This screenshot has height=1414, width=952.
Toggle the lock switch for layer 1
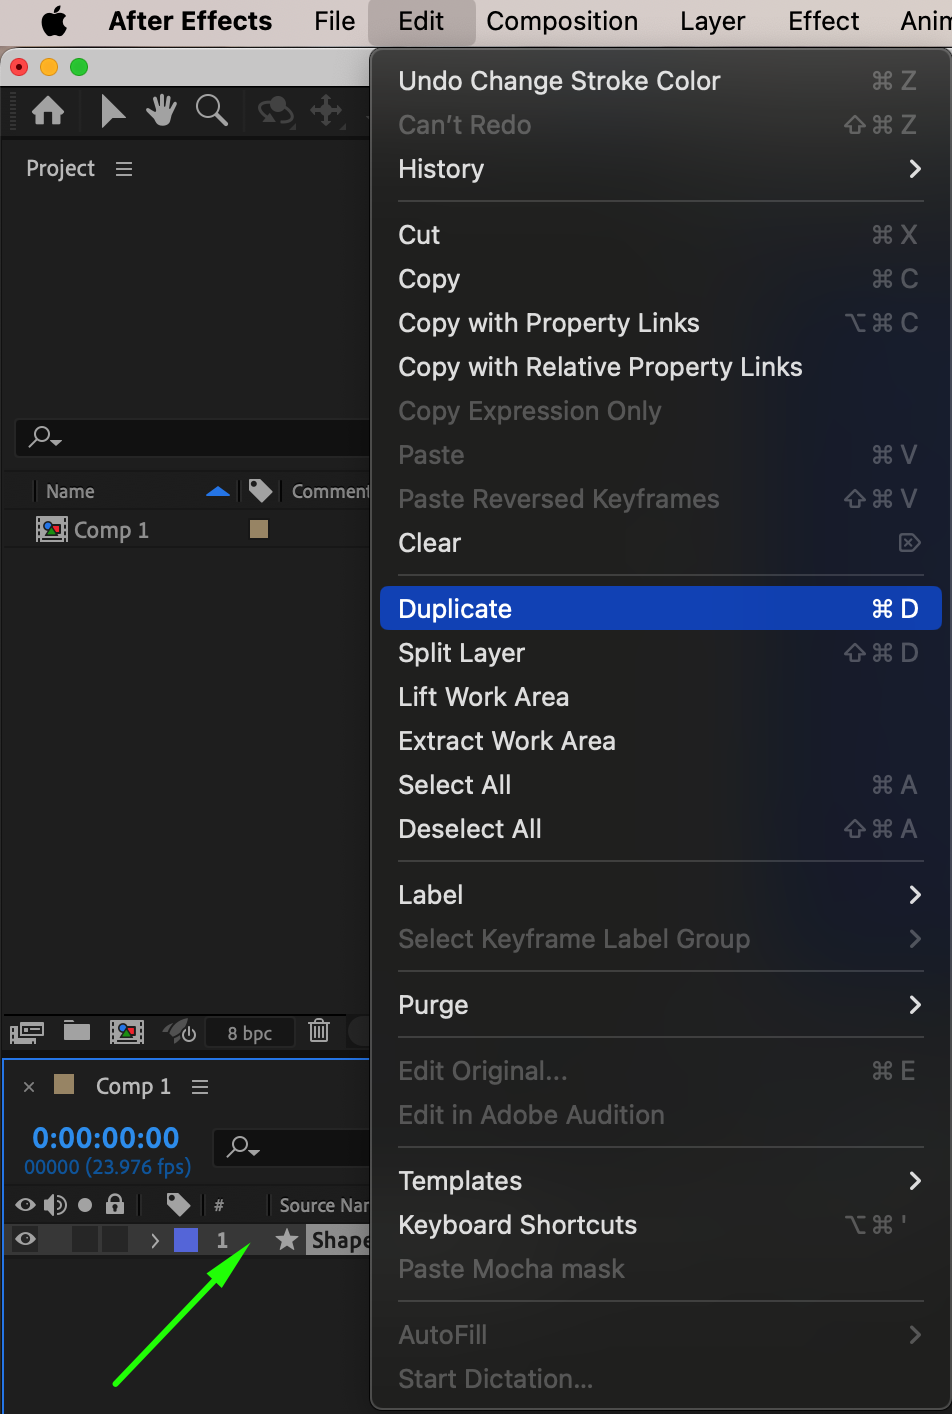(115, 1240)
